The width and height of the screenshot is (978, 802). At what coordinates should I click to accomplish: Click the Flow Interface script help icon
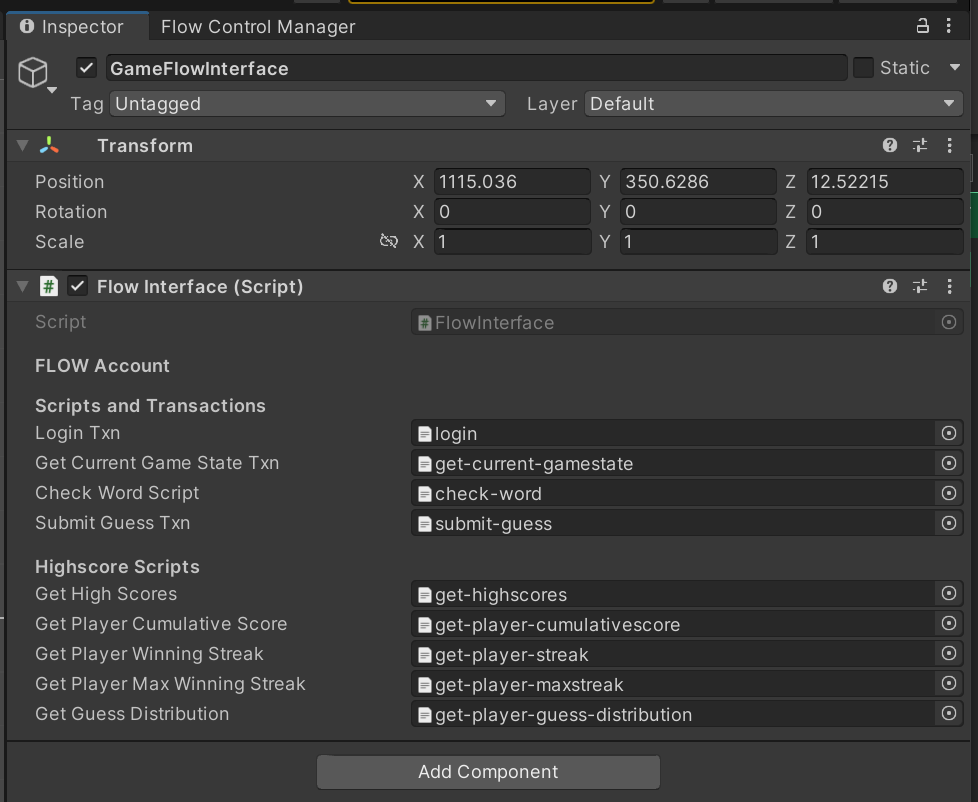pyautogui.click(x=889, y=286)
